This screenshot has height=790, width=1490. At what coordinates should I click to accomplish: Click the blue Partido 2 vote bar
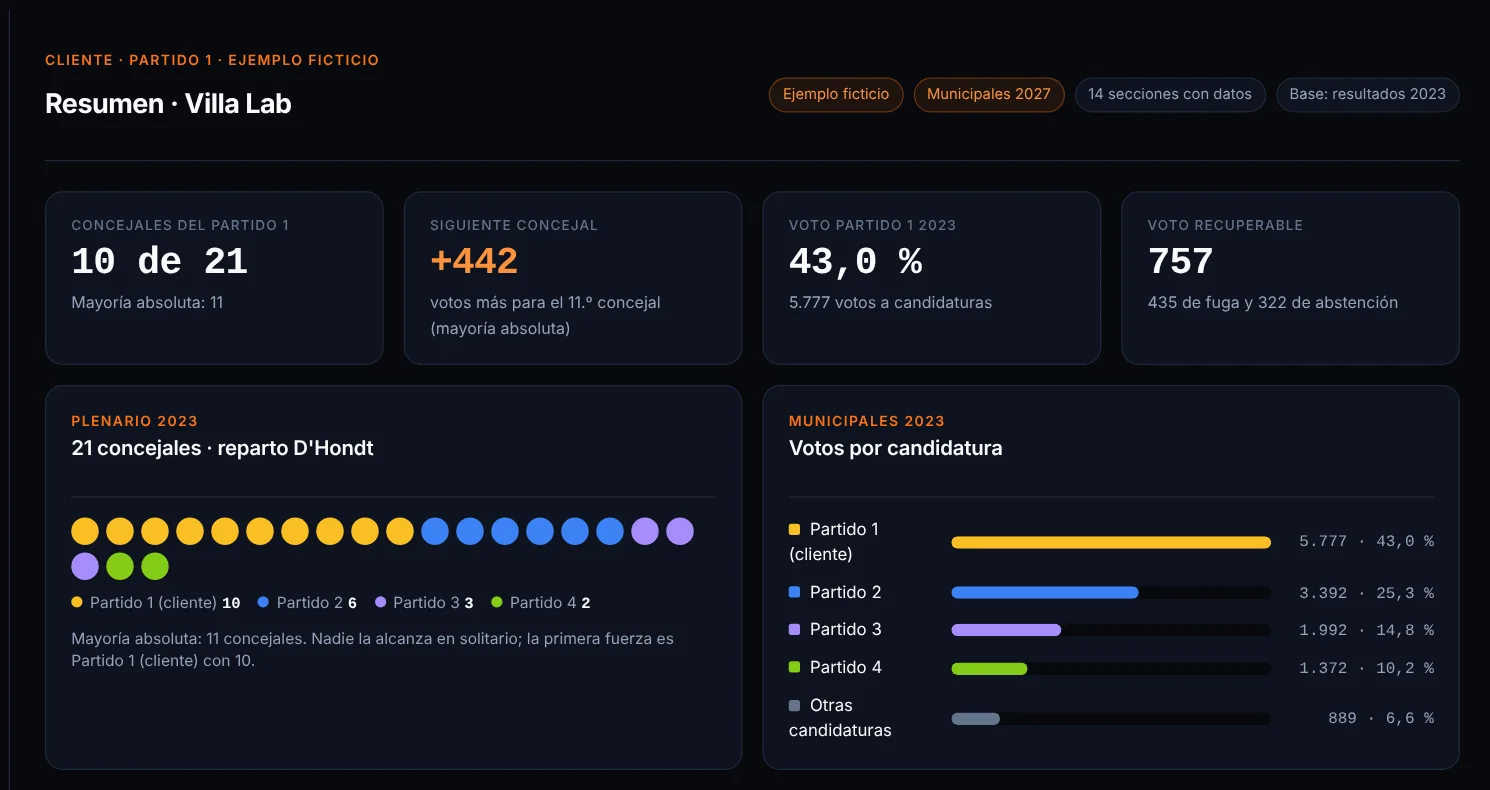point(1045,592)
